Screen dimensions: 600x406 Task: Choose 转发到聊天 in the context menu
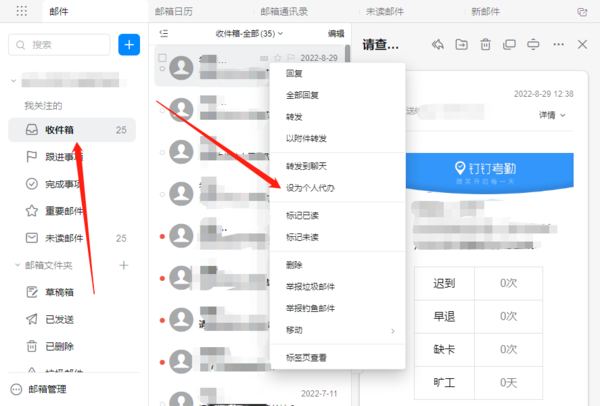point(338,166)
